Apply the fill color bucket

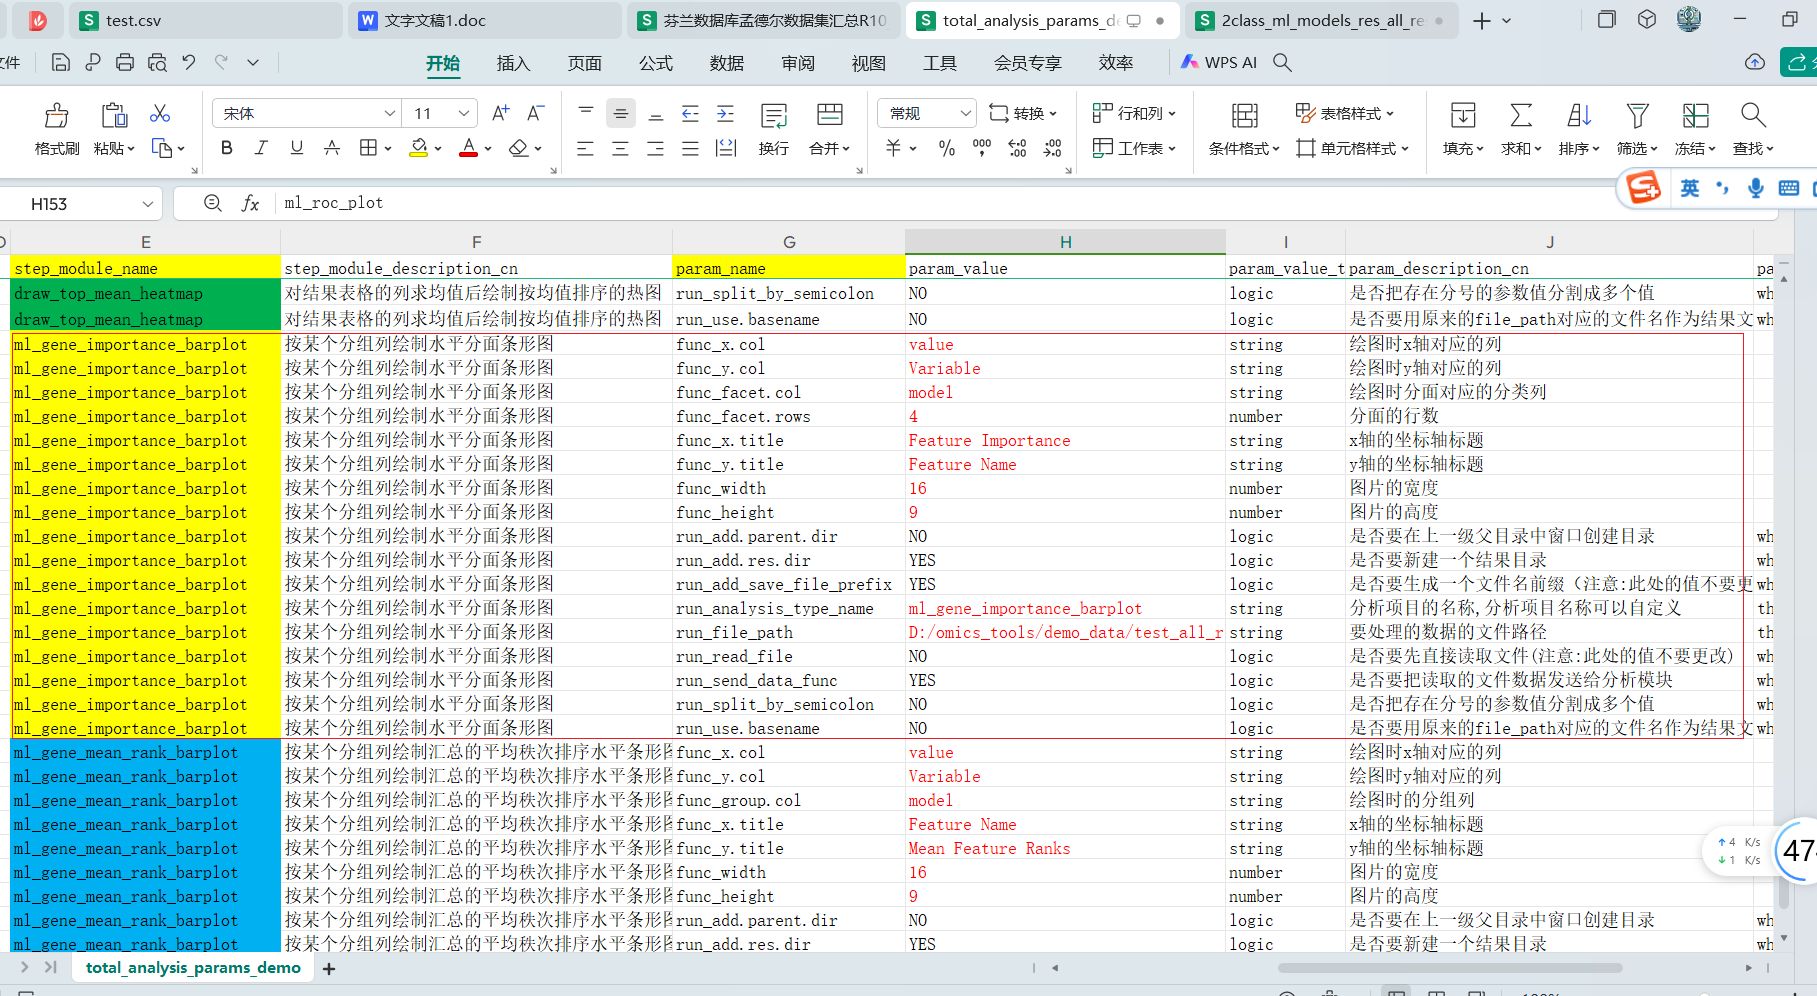(419, 148)
